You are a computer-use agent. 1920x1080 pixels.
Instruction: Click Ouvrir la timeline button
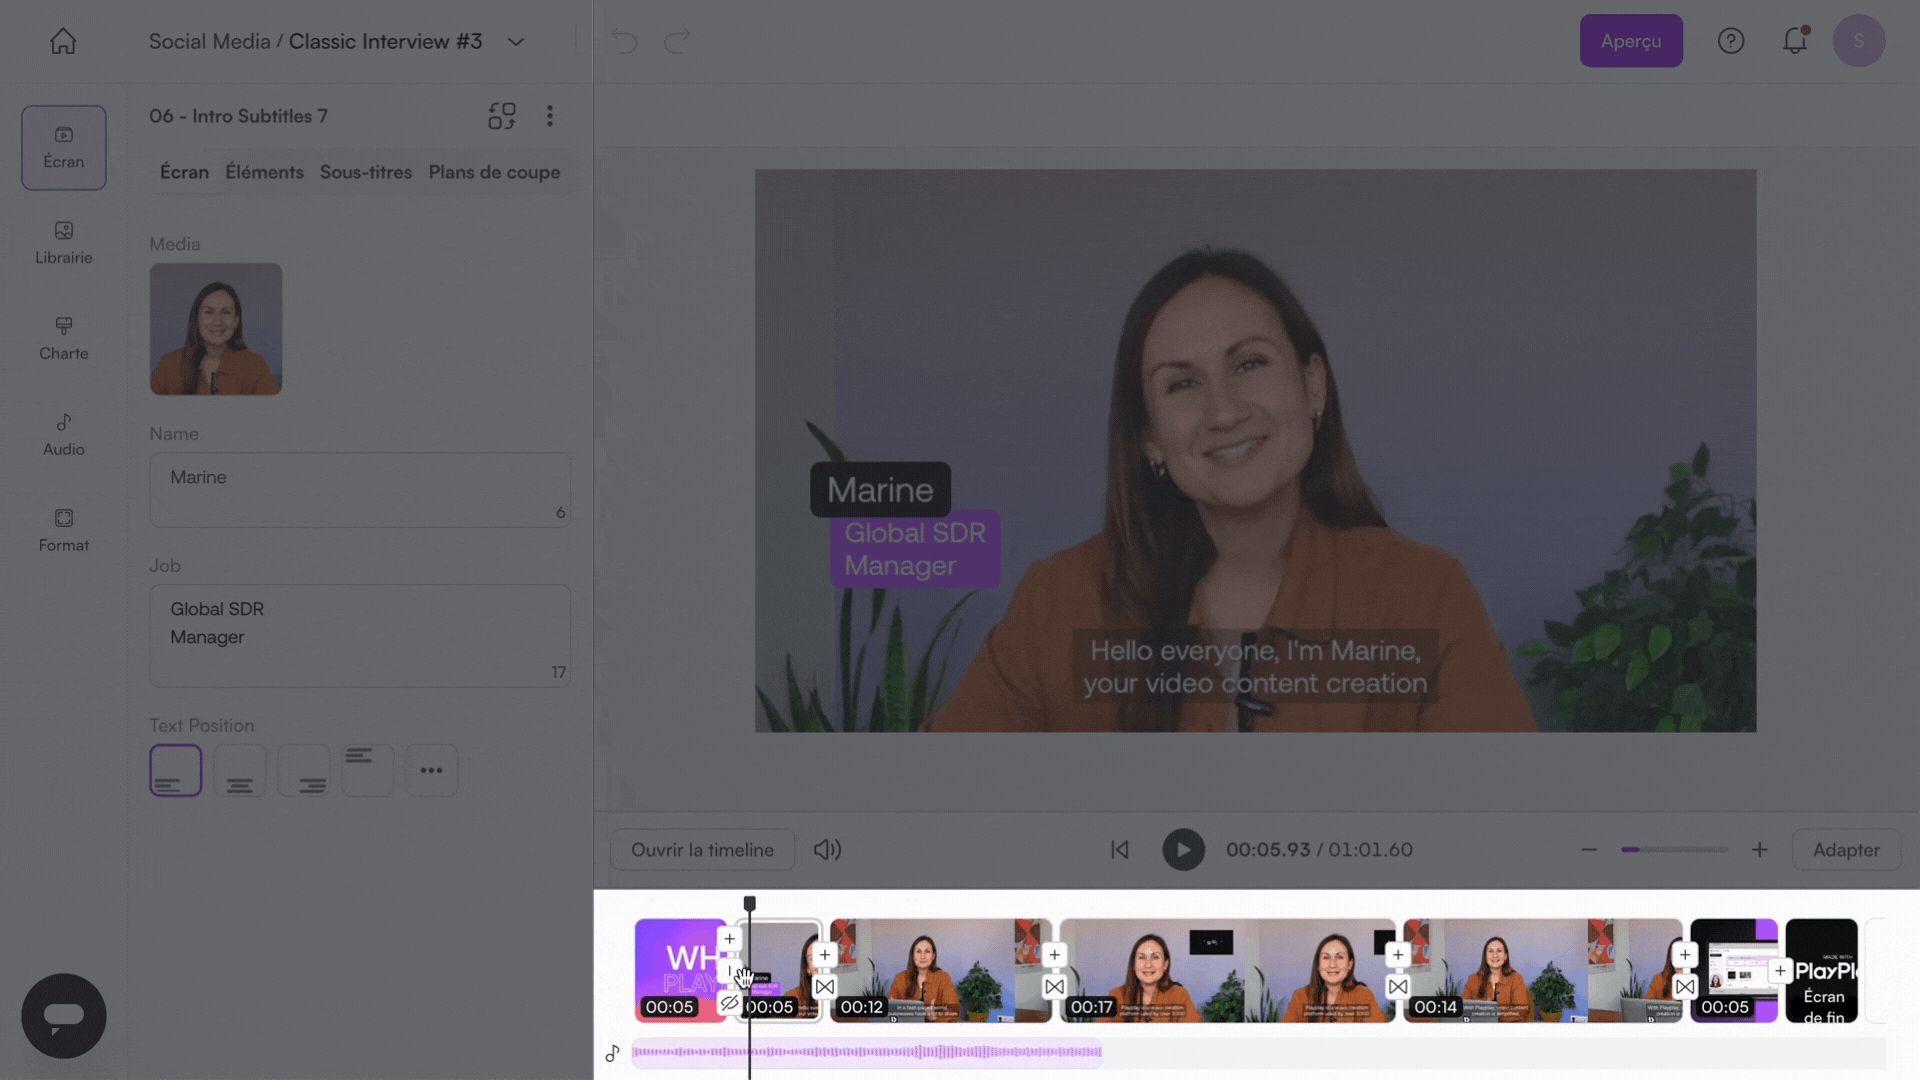[702, 850]
